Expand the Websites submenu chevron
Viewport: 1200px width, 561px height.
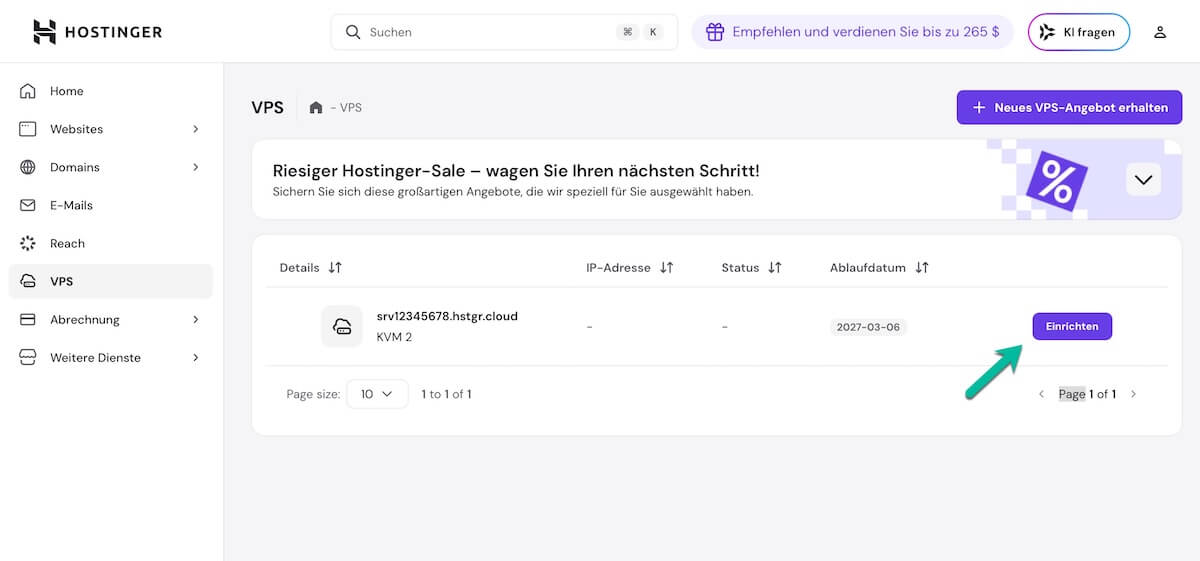pos(196,129)
